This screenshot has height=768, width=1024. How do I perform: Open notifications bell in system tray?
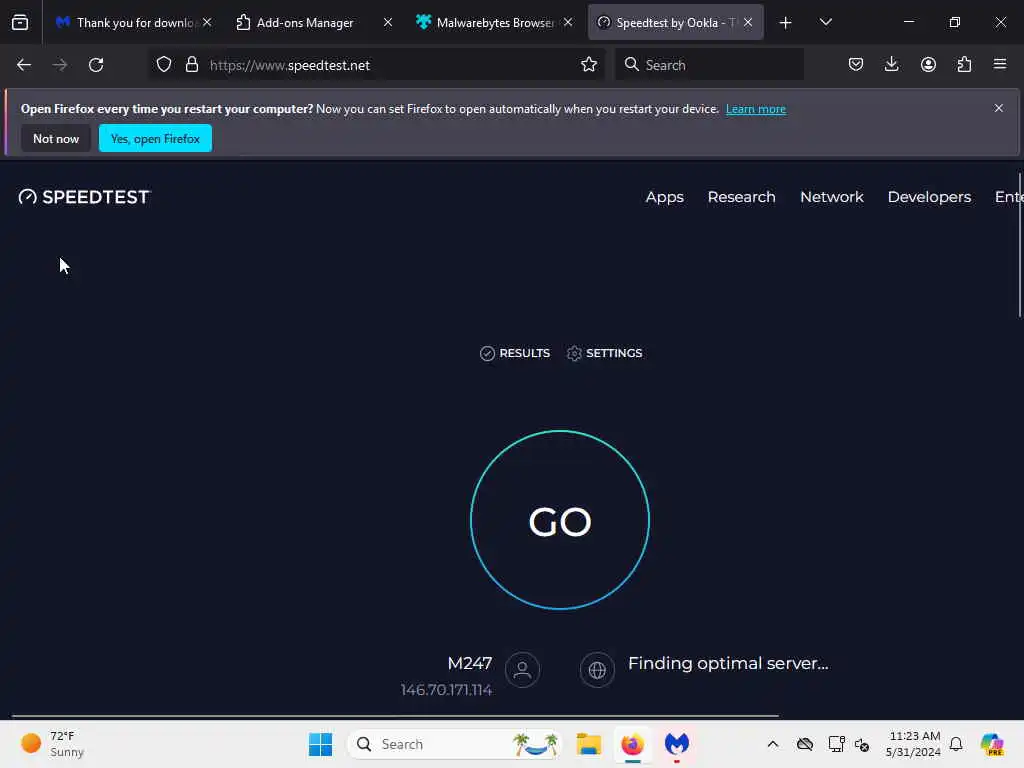coord(956,744)
